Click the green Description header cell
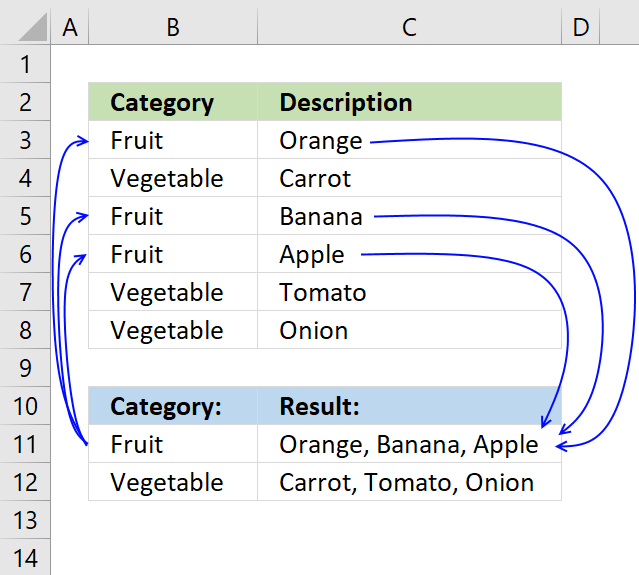639x575 pixels. pyautogui.click(x=409, y=102)
